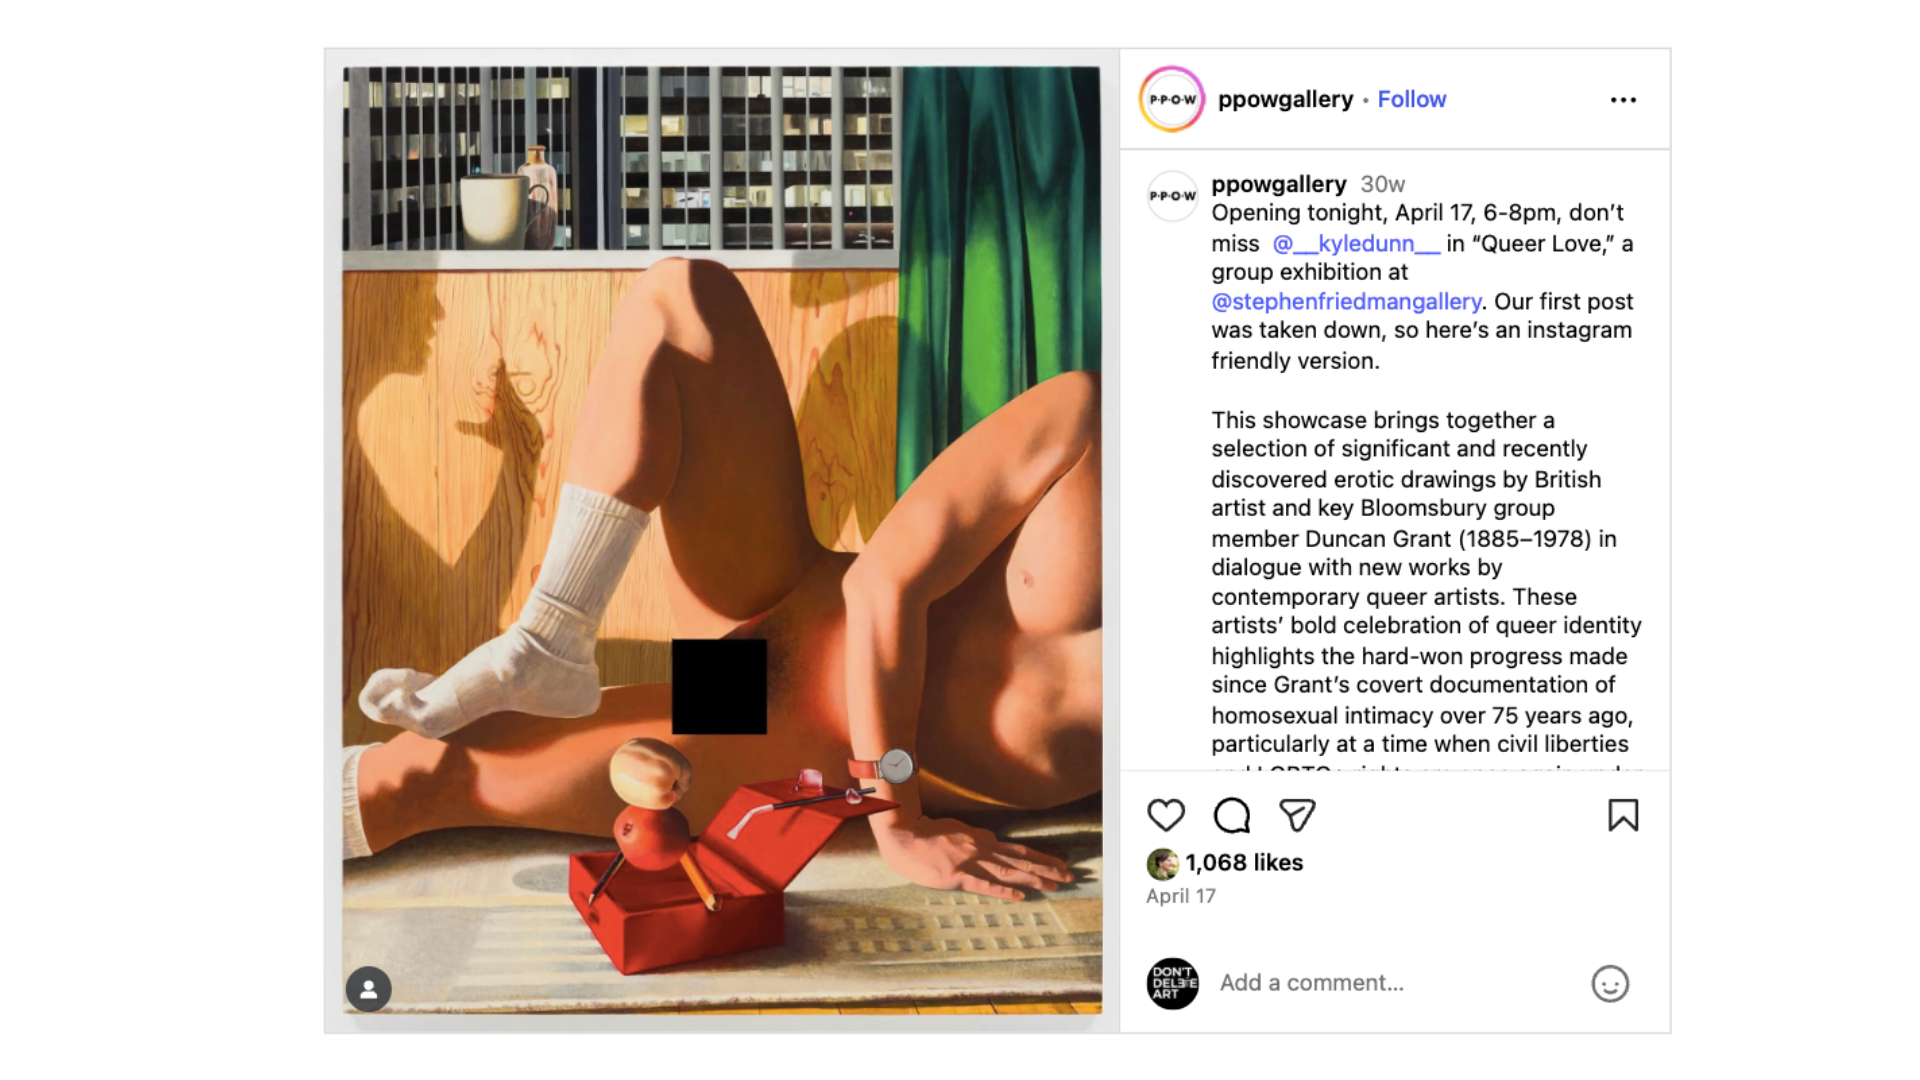The image size is (1920, 1080).
Task: Visit the @stephenfriedmangallery mention link
Action: point(1346,301)
